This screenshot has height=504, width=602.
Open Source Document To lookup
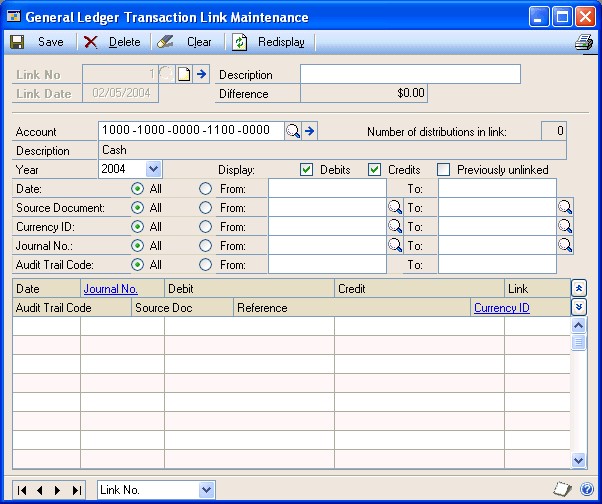click(565, 207)
